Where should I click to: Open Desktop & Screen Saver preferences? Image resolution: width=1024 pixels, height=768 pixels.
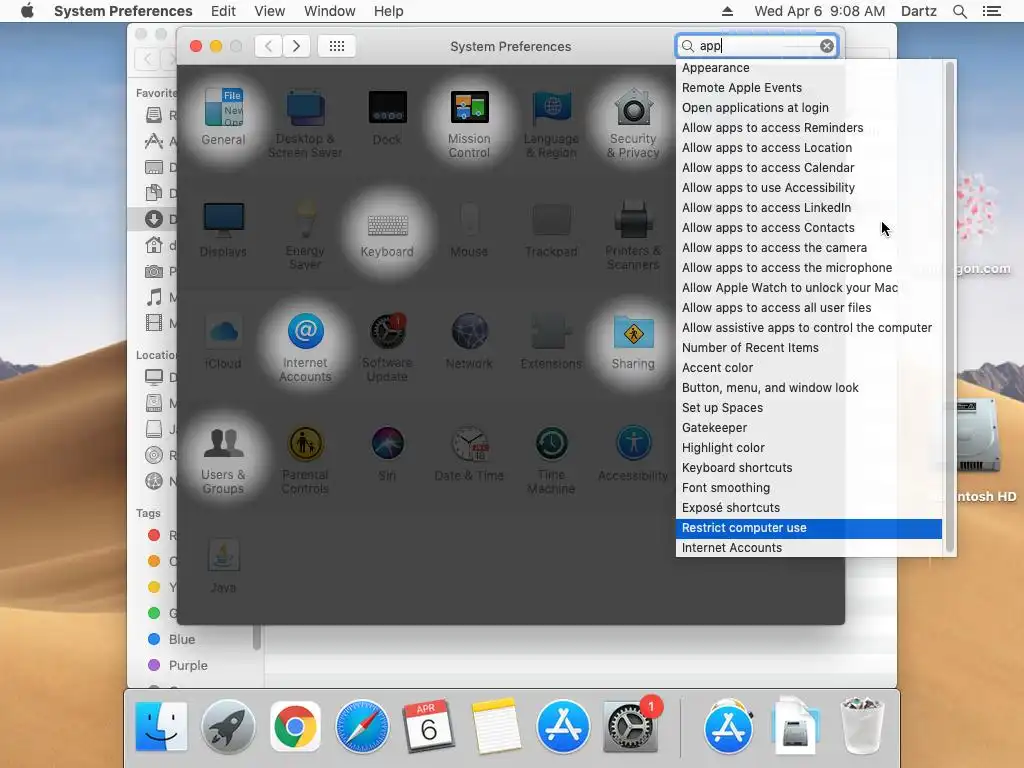coord(305,123)
